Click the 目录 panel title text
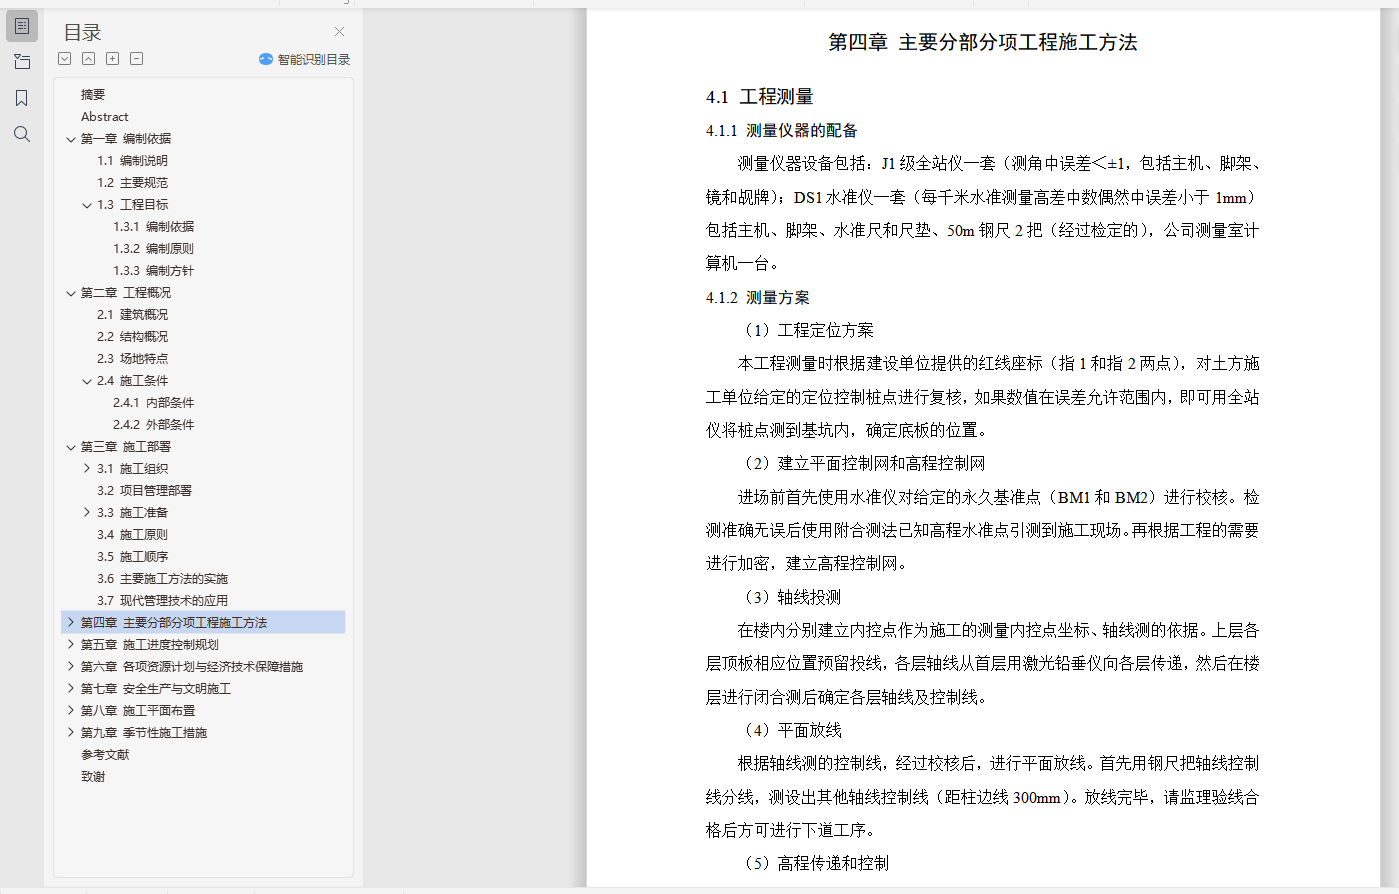 click(83, 33)
